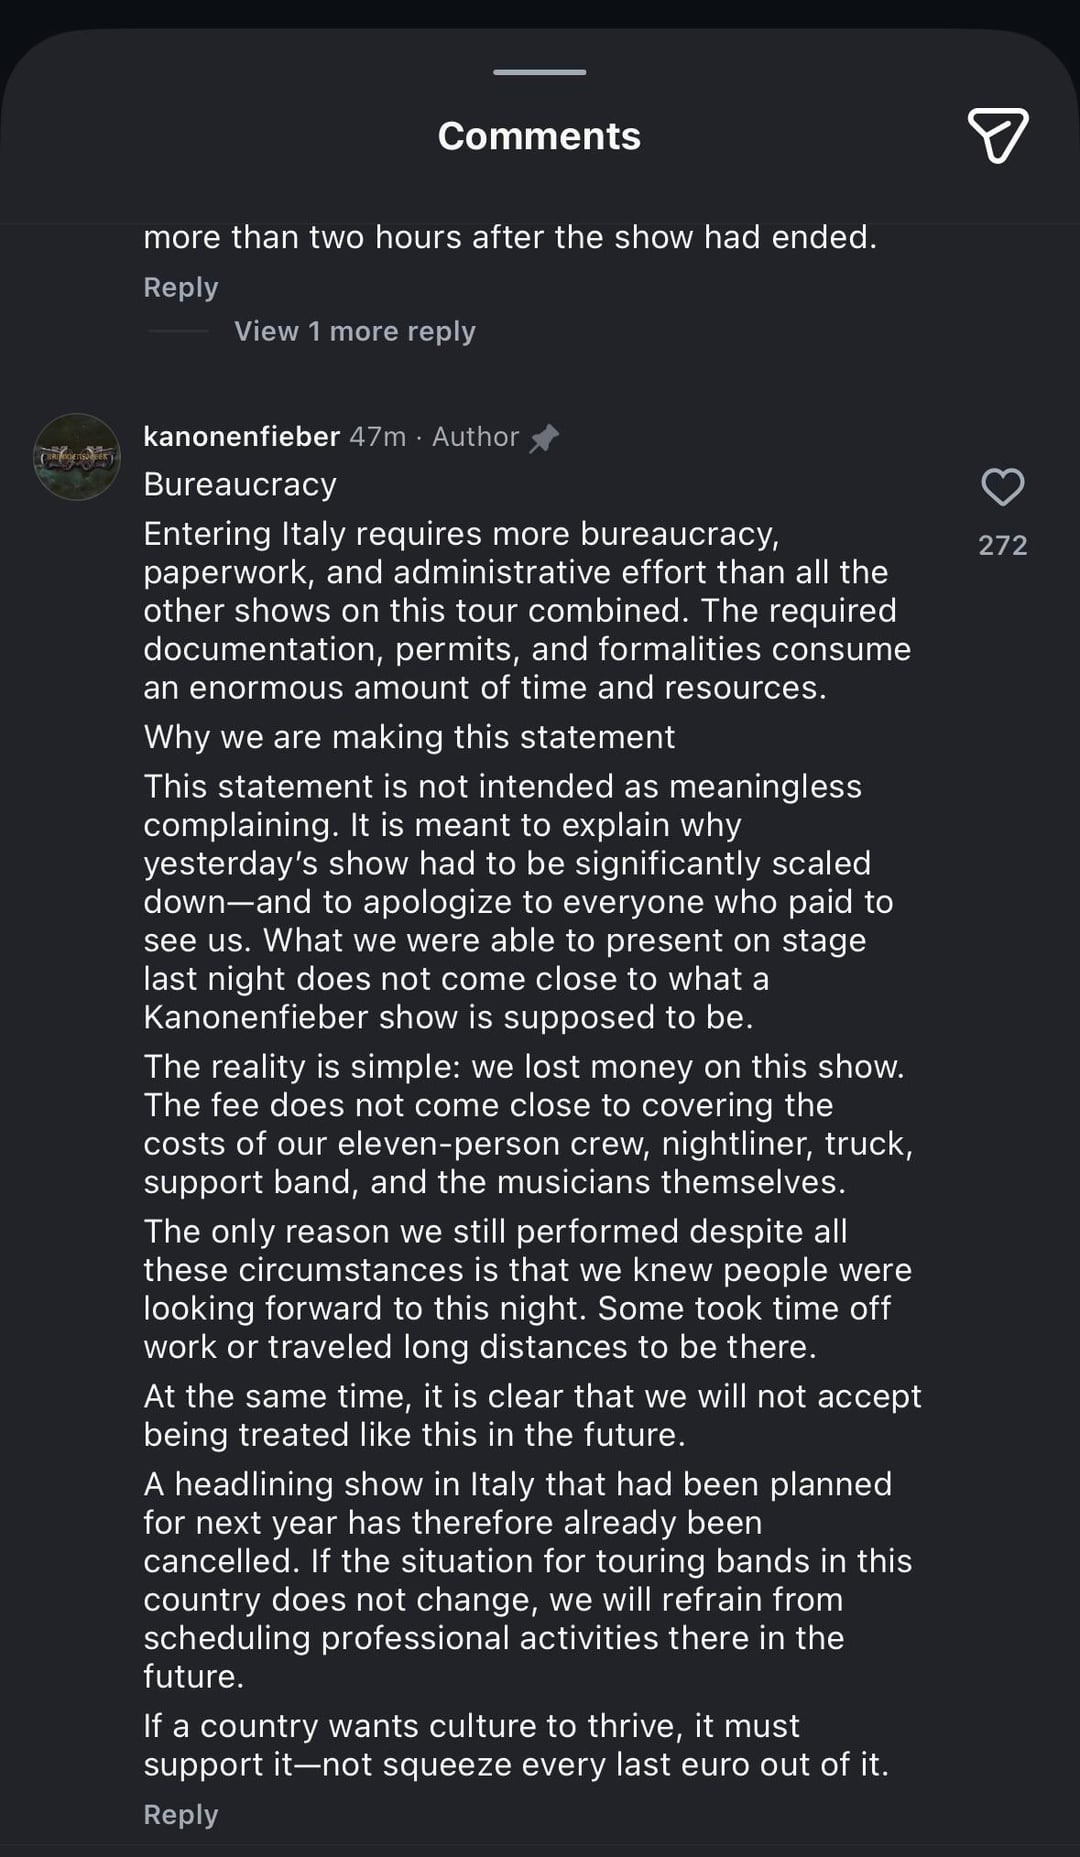Click the "more than two hours" comment text
This screenshot has width=1080, height=1857.
click(x=509, y=237)
